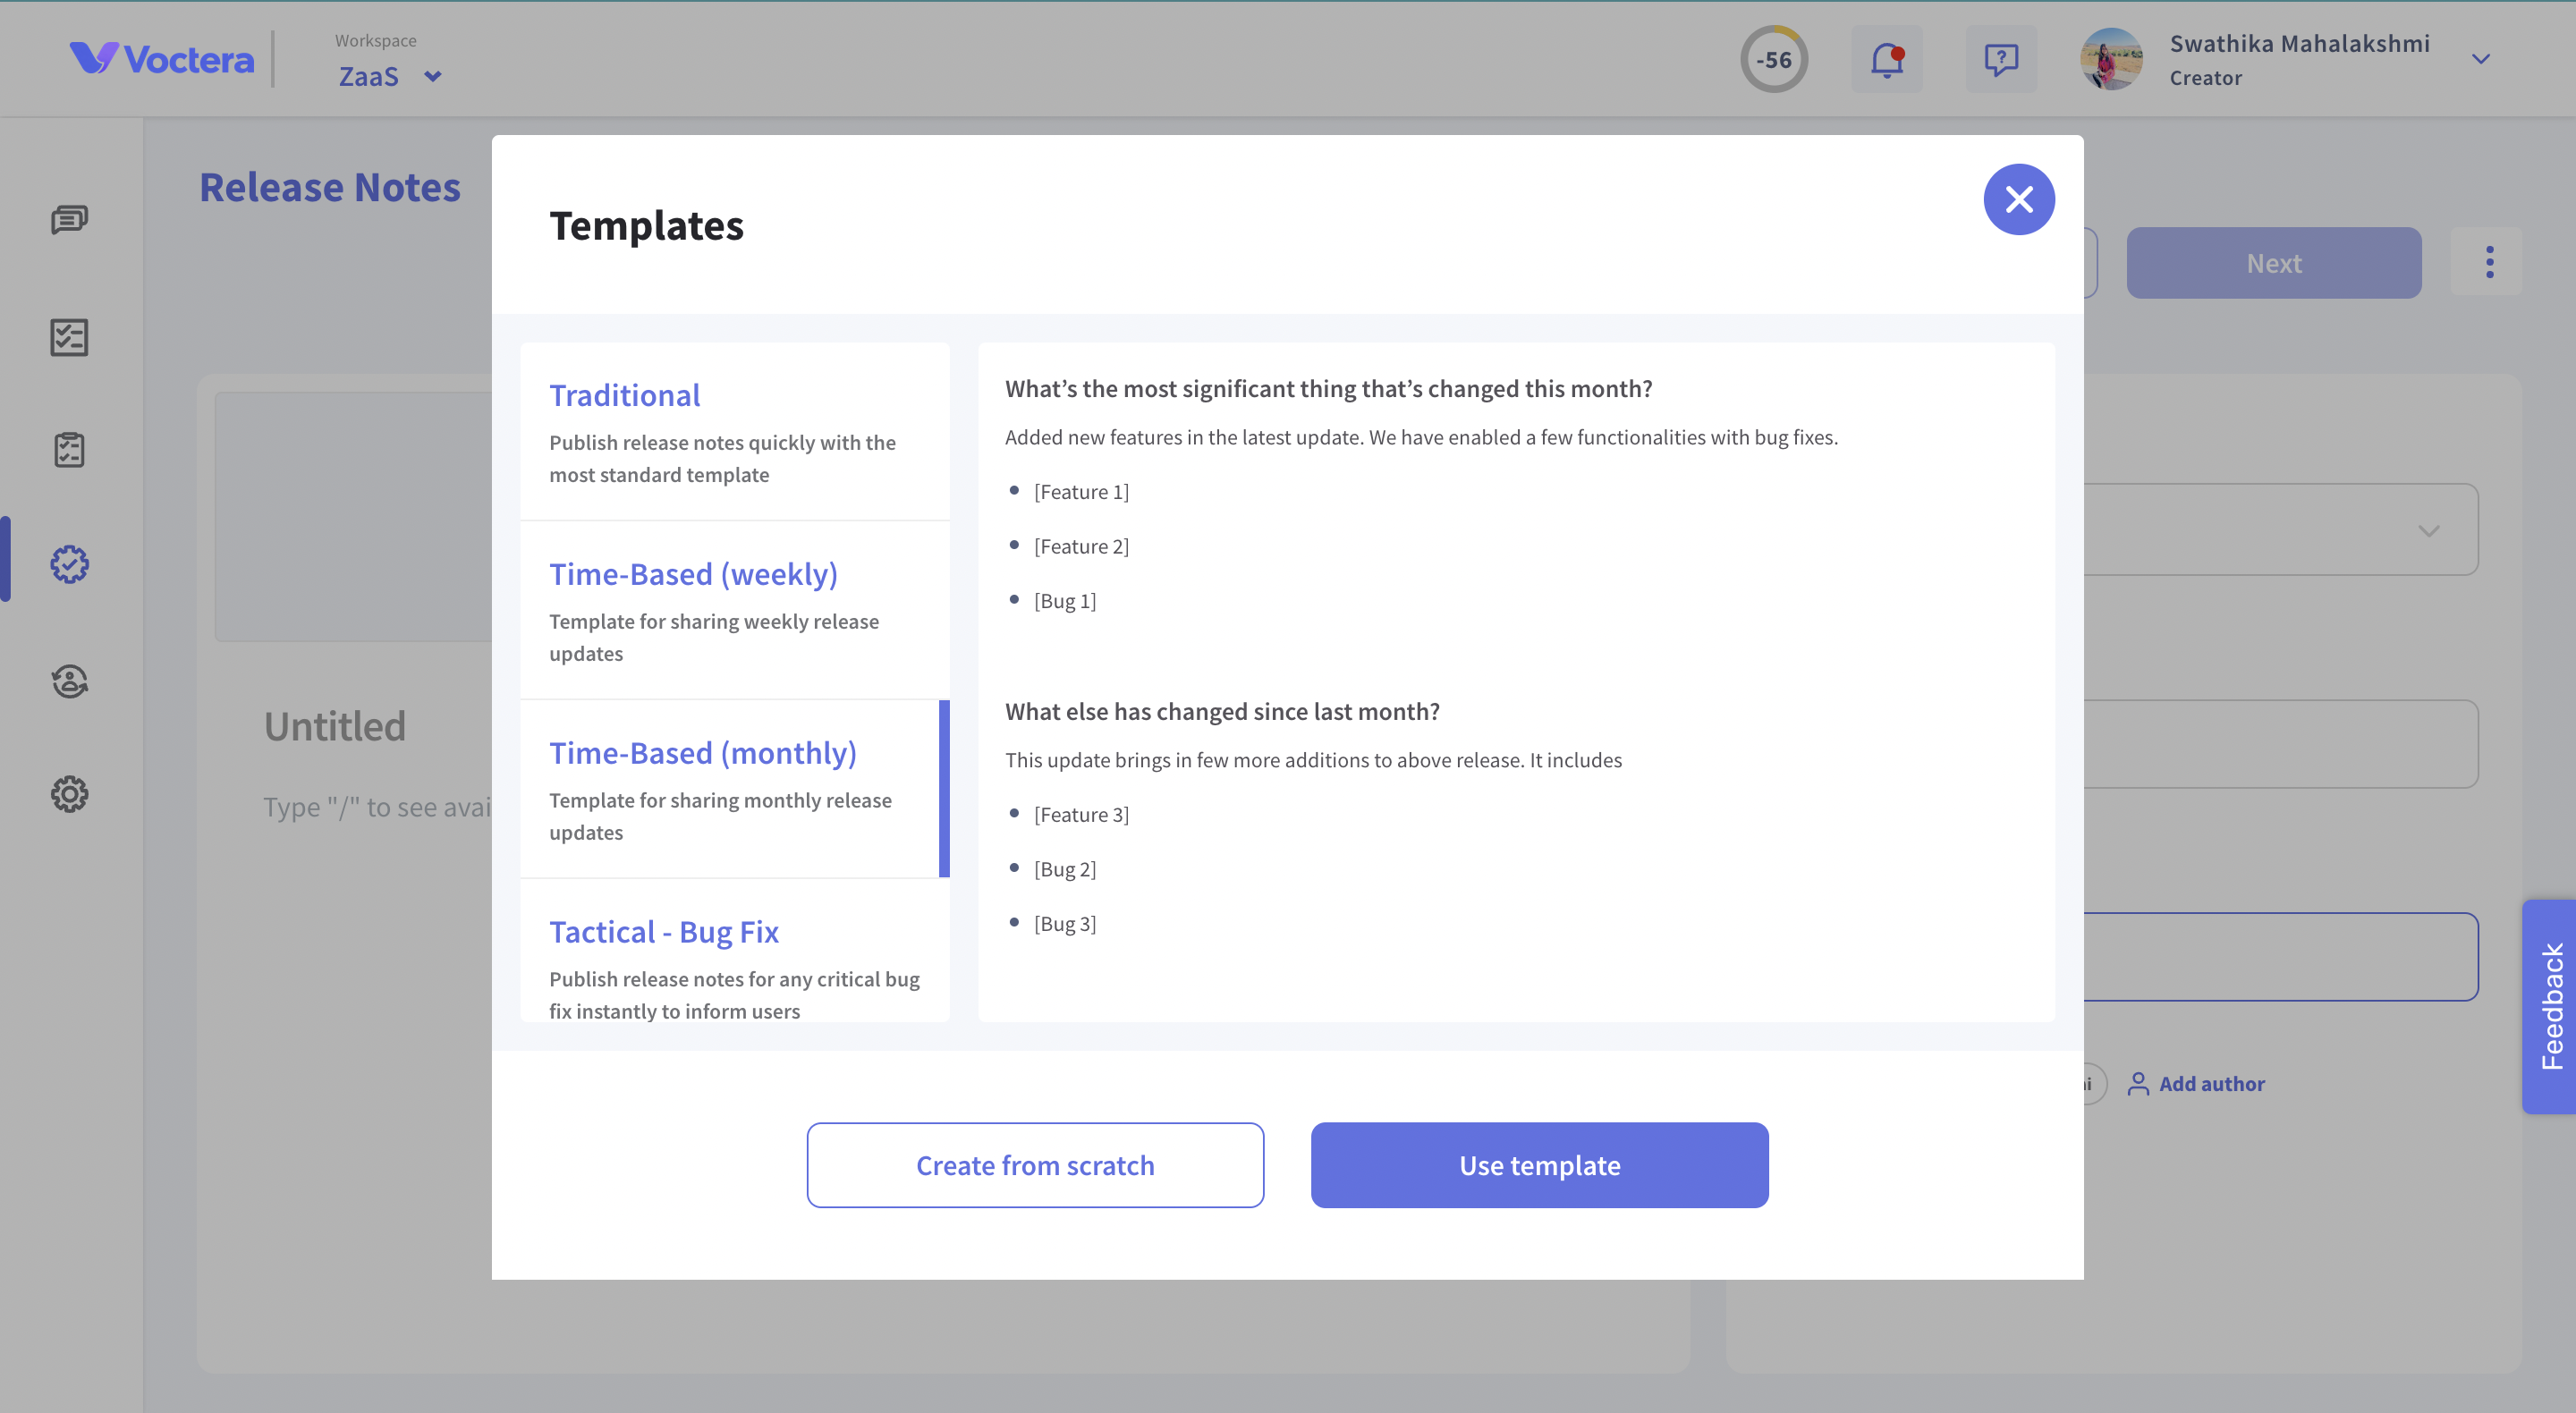Click the [Feature 1] bullet in the preview
The image size is (2576, 1413).
(x=1081, y=492)
